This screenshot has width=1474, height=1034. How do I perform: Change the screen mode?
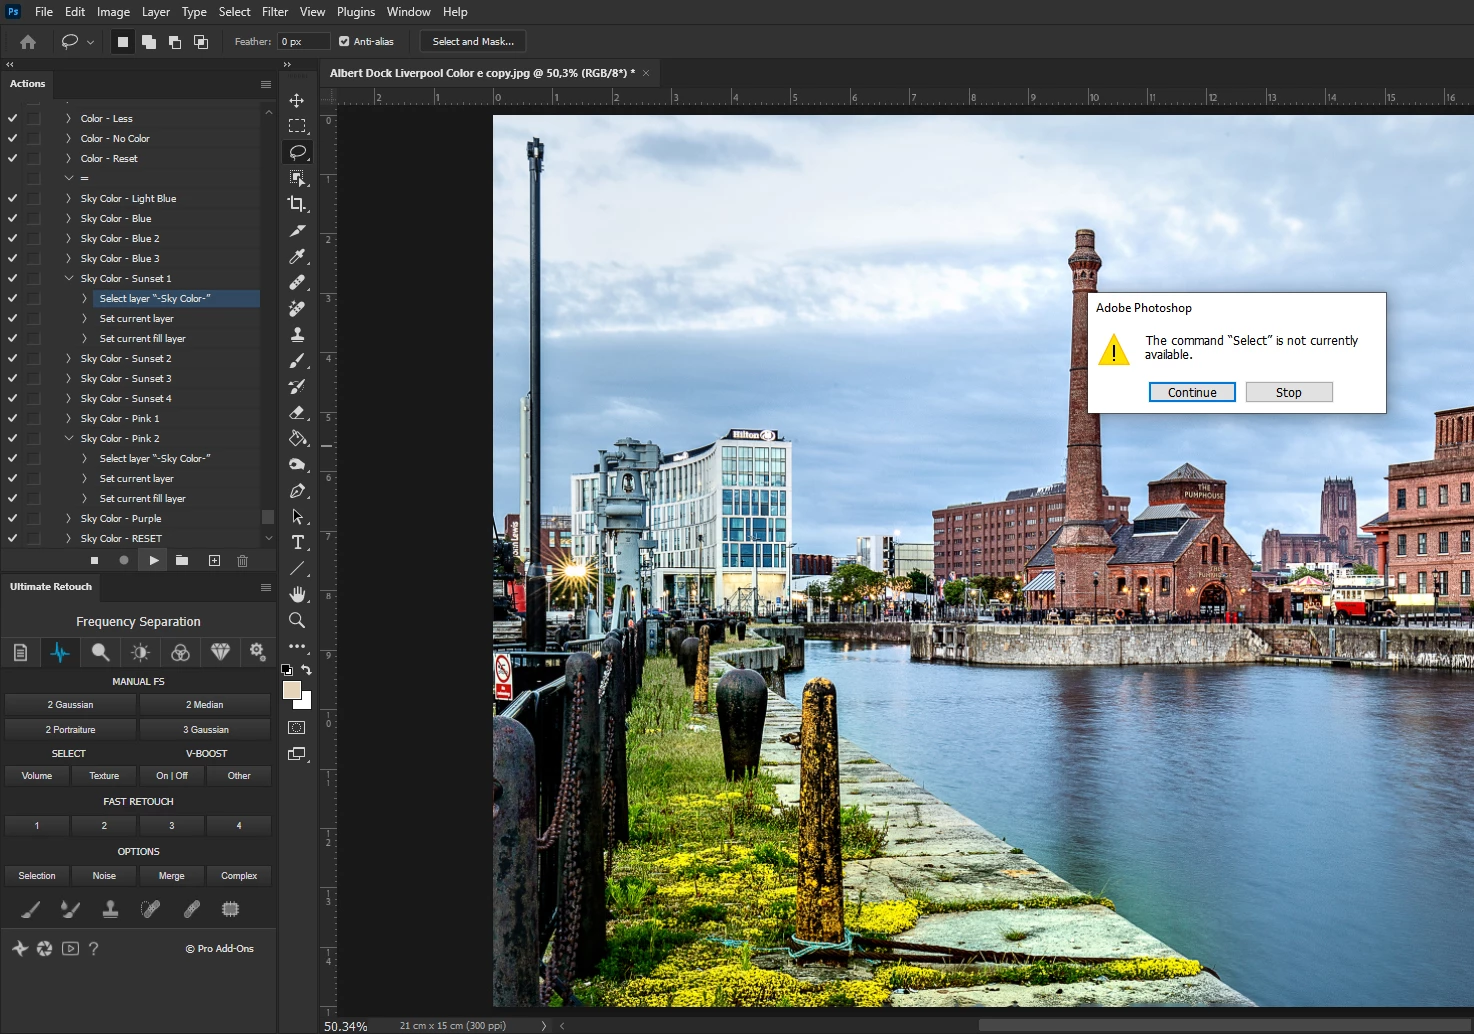297,754
